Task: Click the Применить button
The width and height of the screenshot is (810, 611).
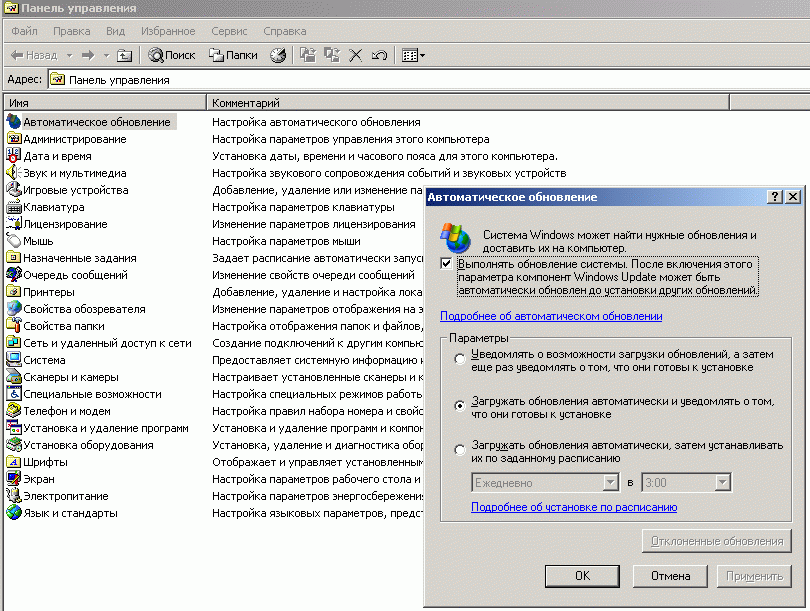Action: point(754,575)
